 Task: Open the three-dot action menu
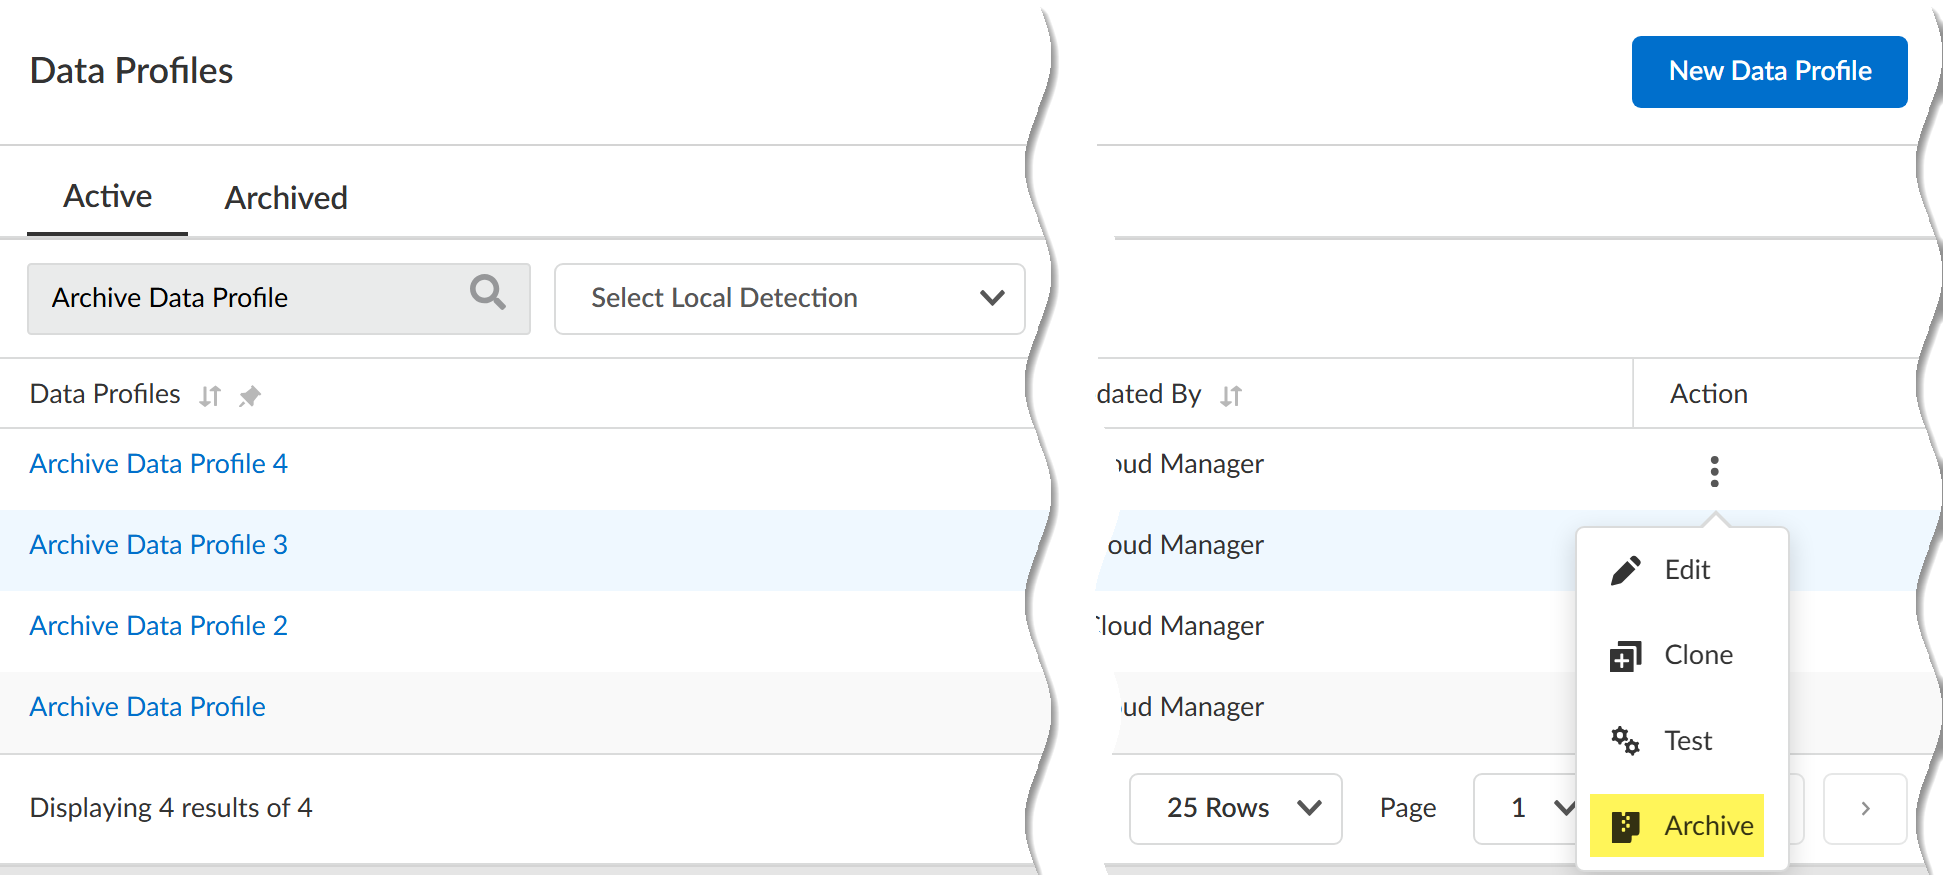(1714, 471)
